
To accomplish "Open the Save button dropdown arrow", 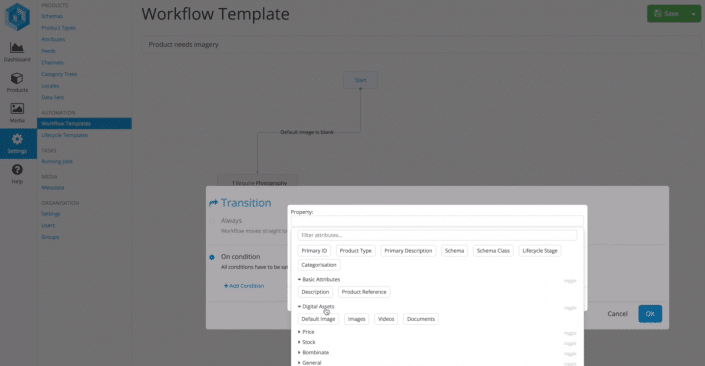I will tap(693, 13).
